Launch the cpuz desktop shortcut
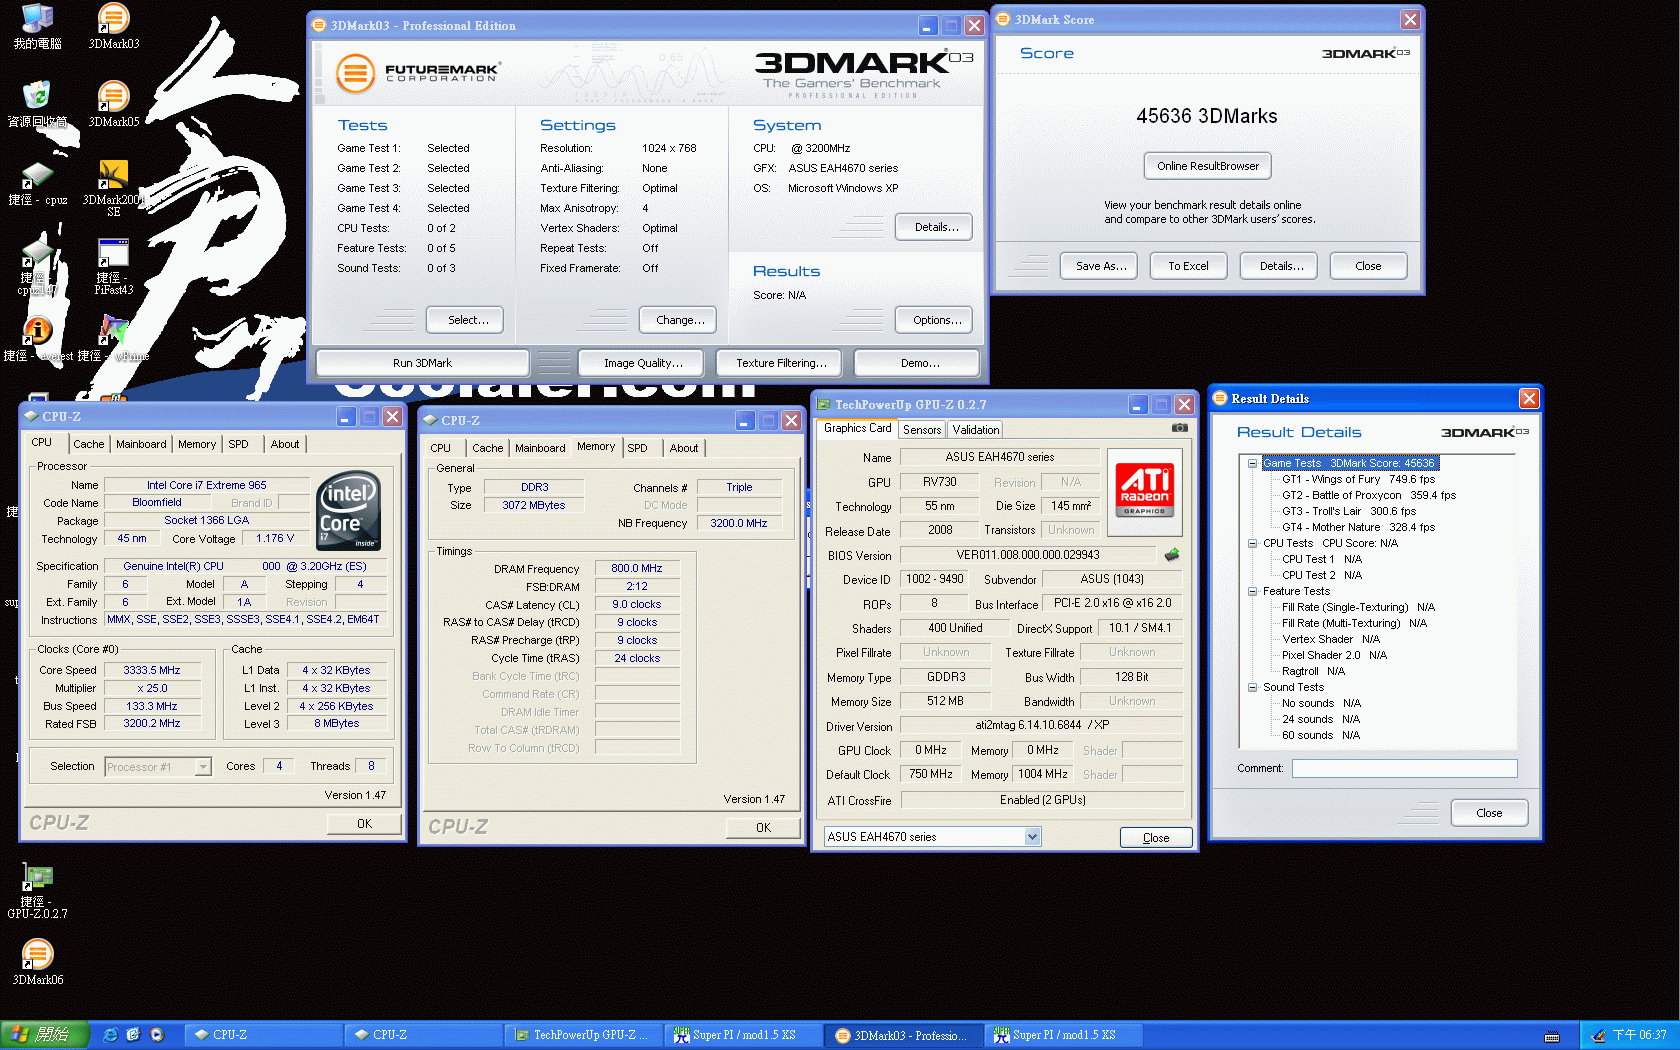 point(37,183)
